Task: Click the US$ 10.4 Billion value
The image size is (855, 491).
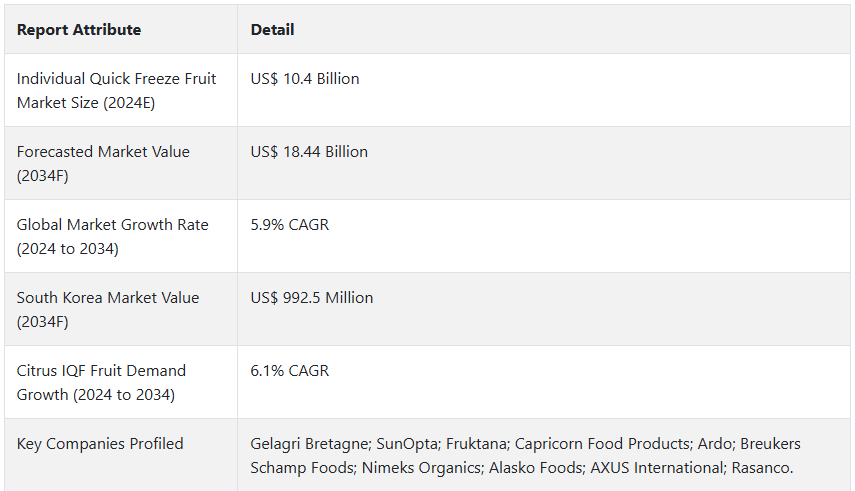Action: [305, 79]
